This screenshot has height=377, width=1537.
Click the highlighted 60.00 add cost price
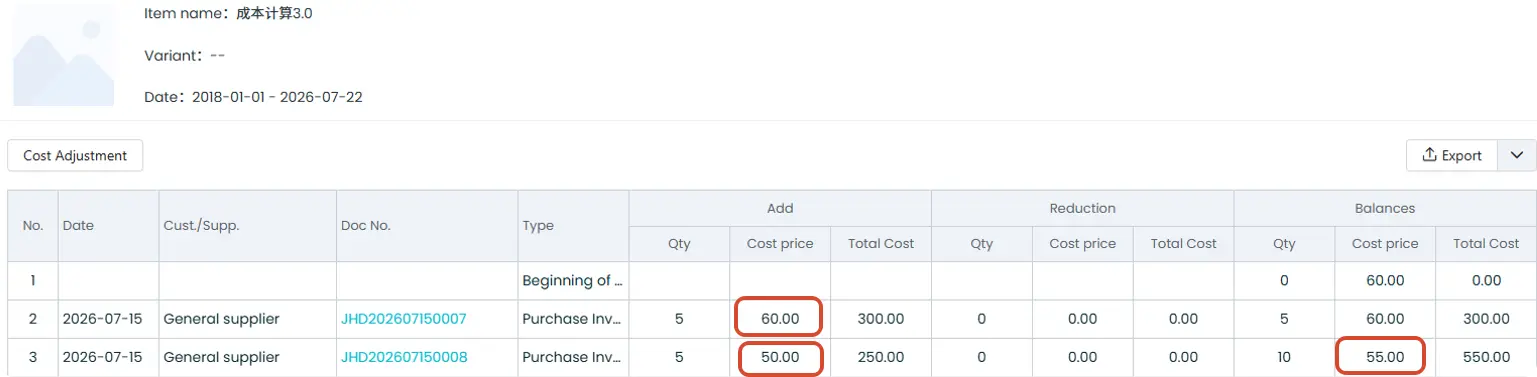tap(780, 319)
